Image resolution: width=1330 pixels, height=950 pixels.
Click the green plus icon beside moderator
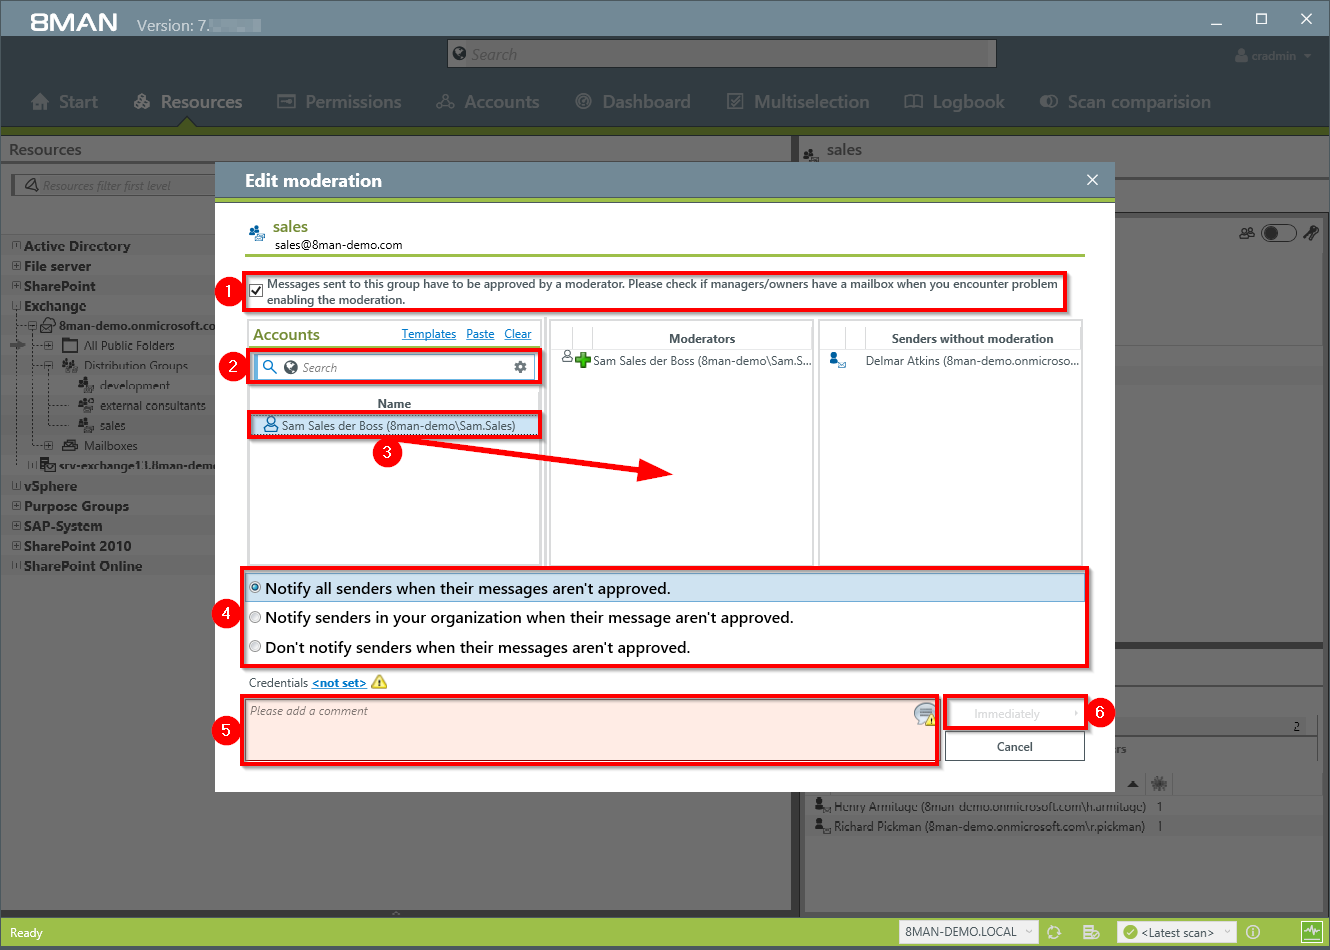583,360
